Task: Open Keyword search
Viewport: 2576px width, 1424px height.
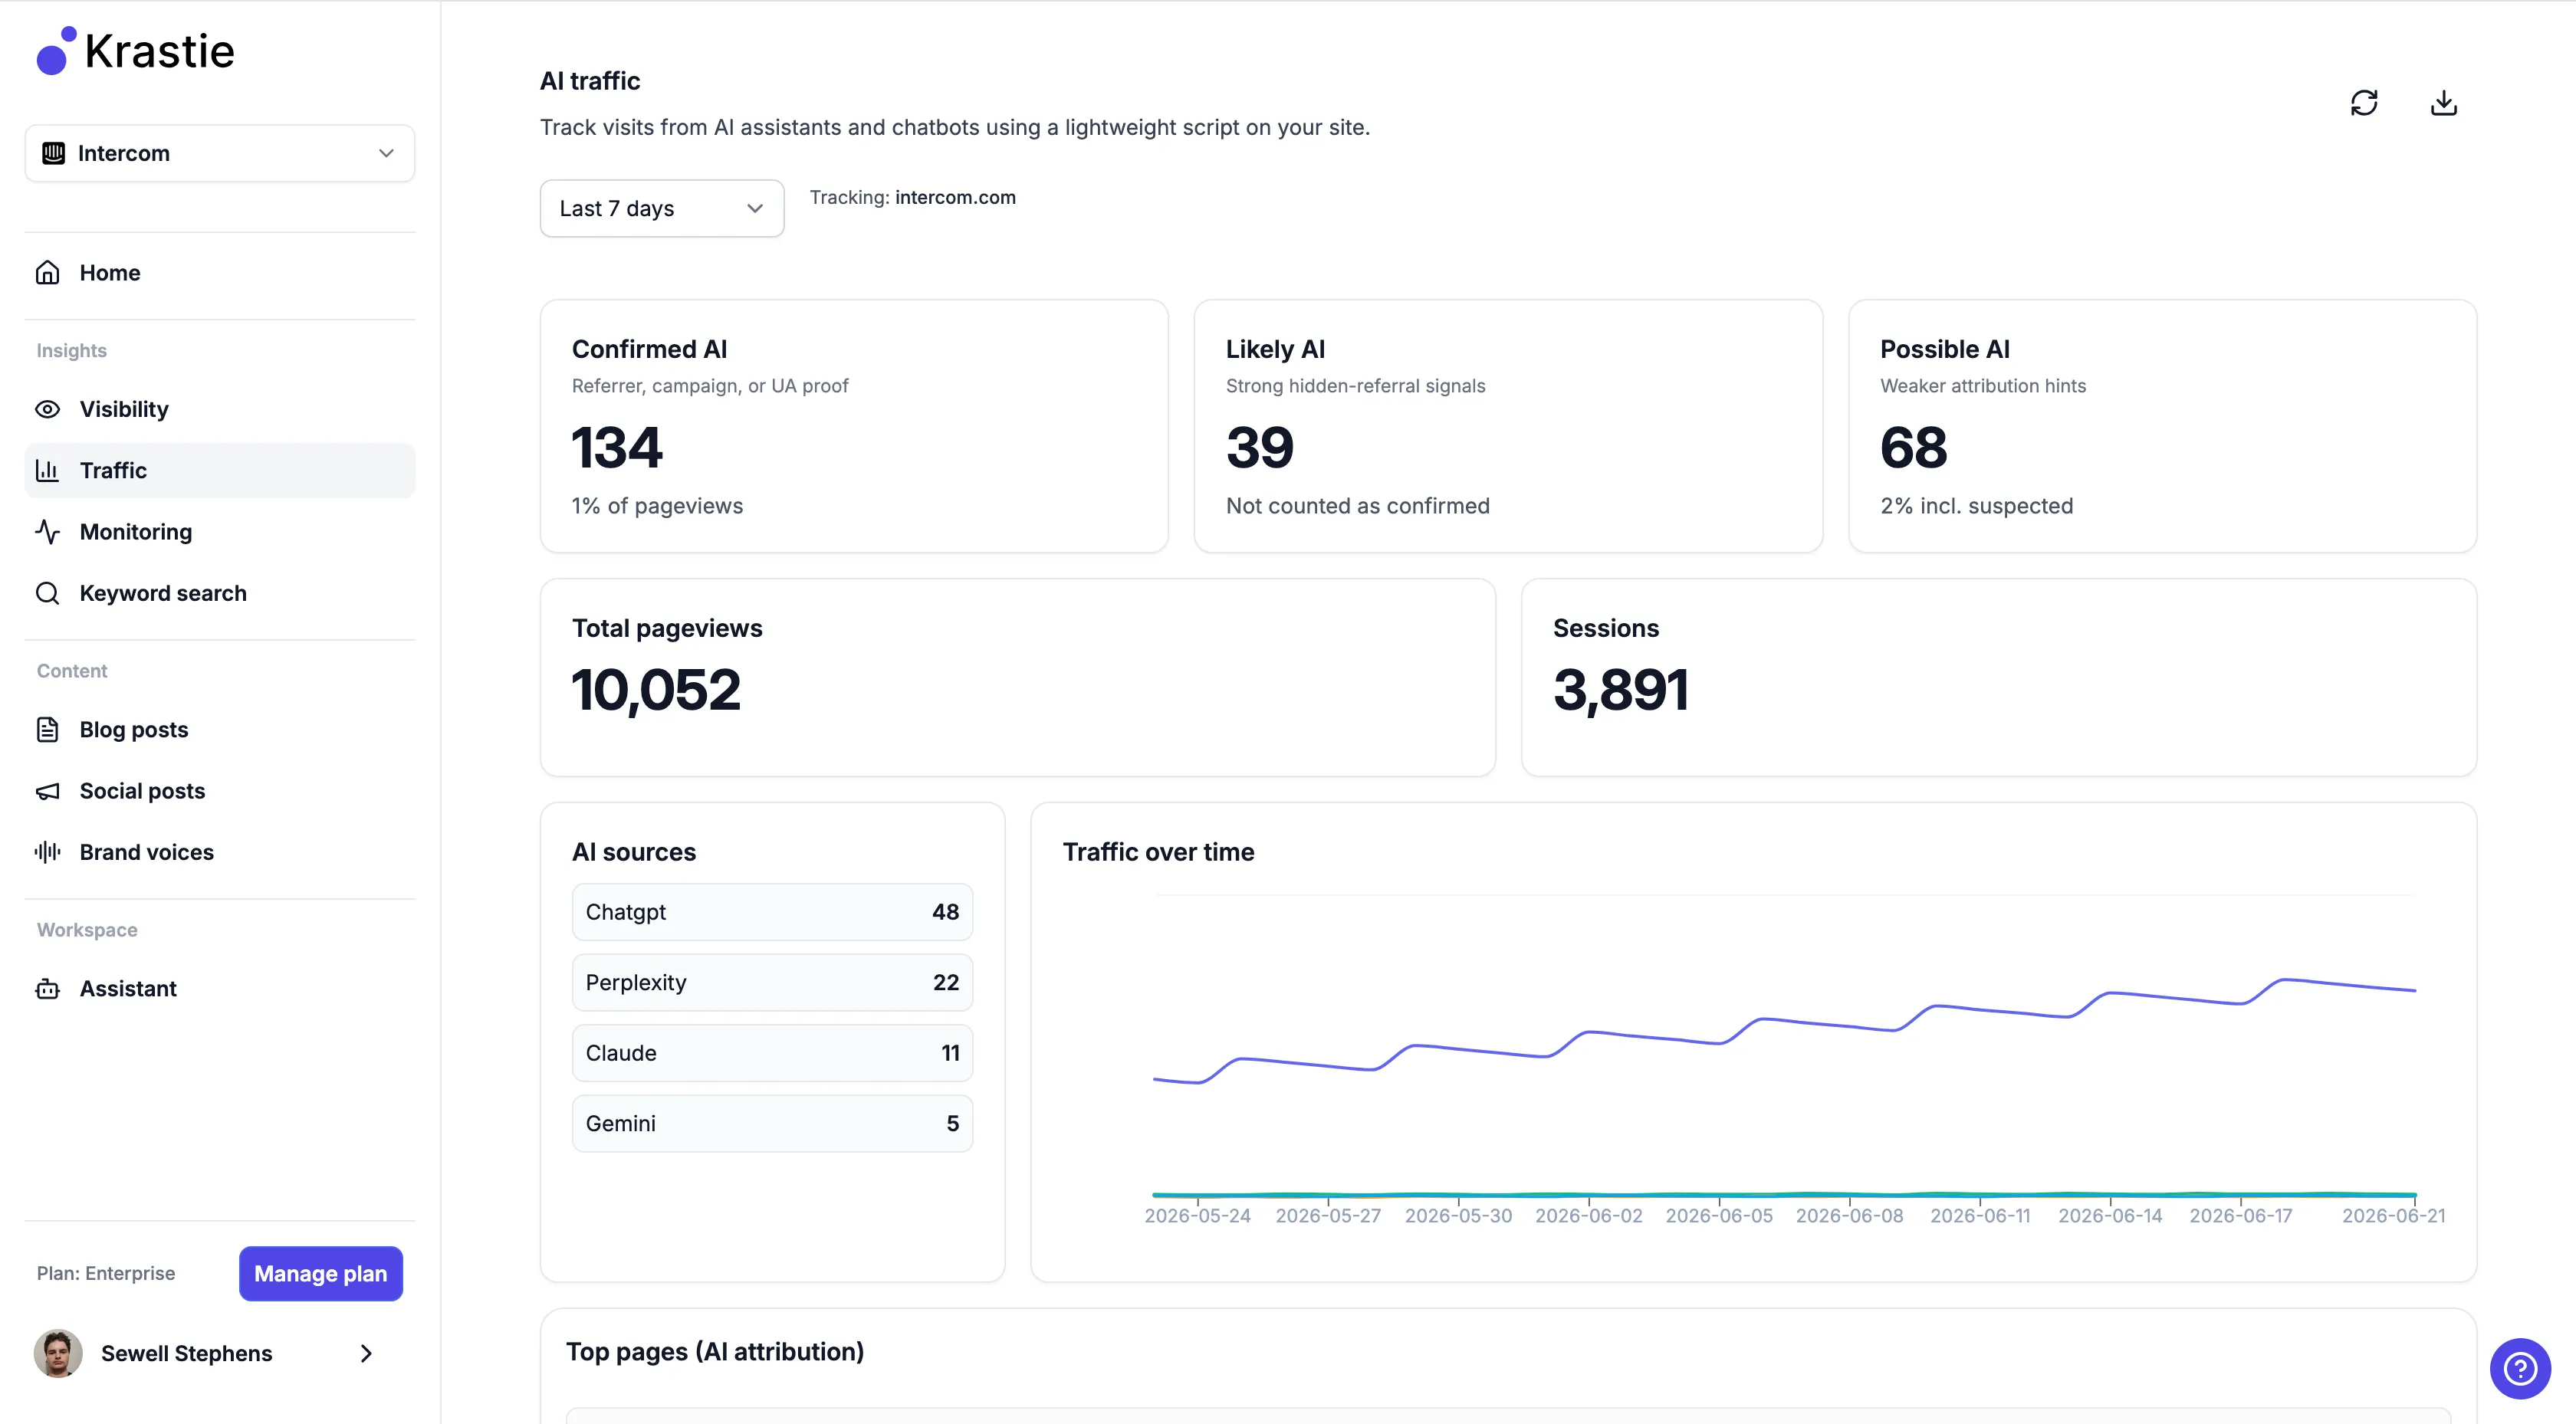Action: (220, 593)
